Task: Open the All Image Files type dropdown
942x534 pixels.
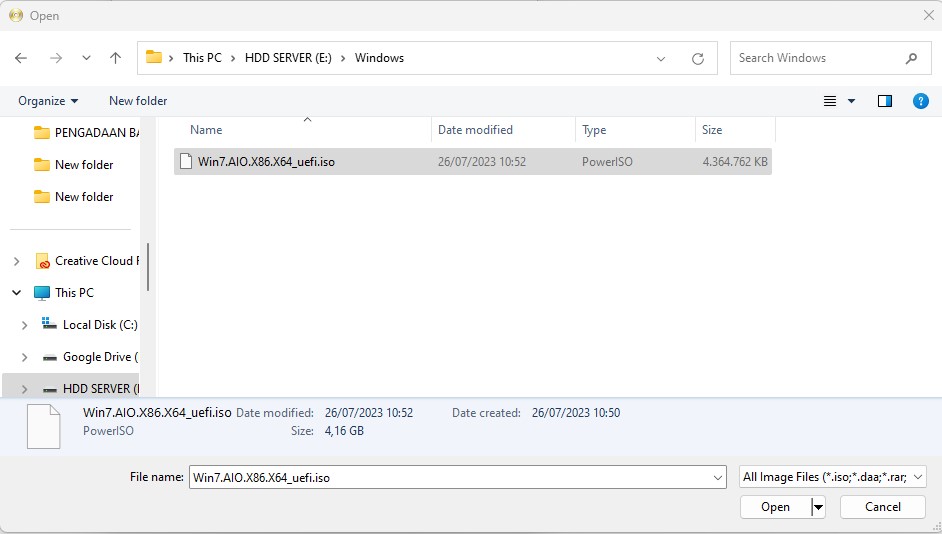Action: point(833,477)
